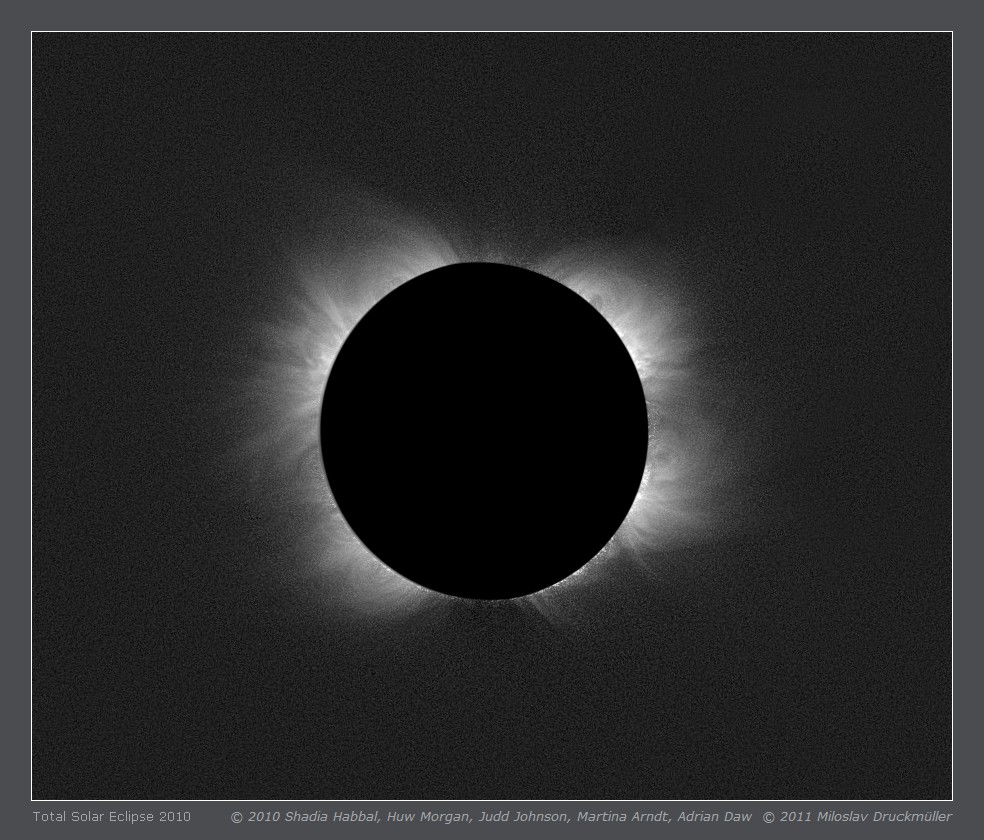Click the name Judd Johnson in credits

[523, 817]
